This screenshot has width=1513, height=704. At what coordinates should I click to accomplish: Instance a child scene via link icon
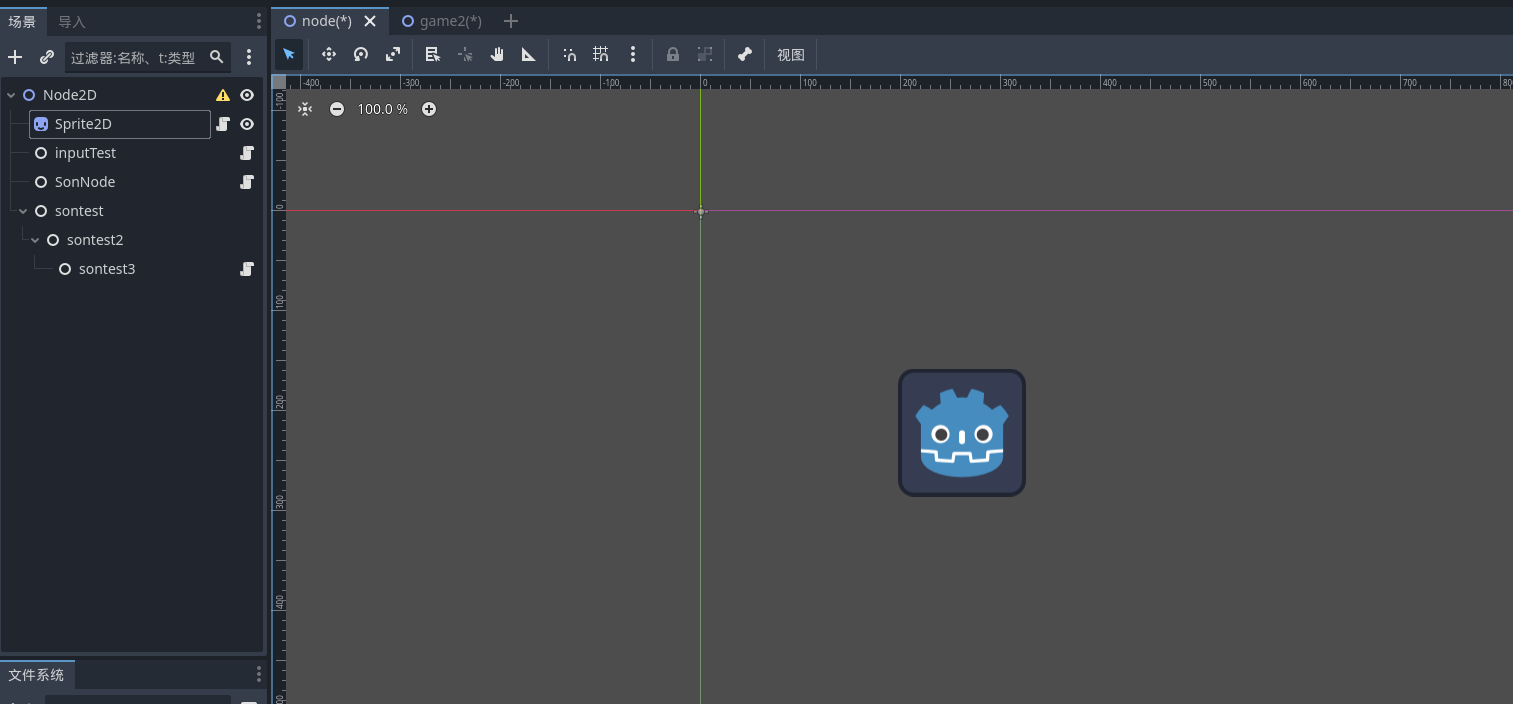[x=47, y=57]
